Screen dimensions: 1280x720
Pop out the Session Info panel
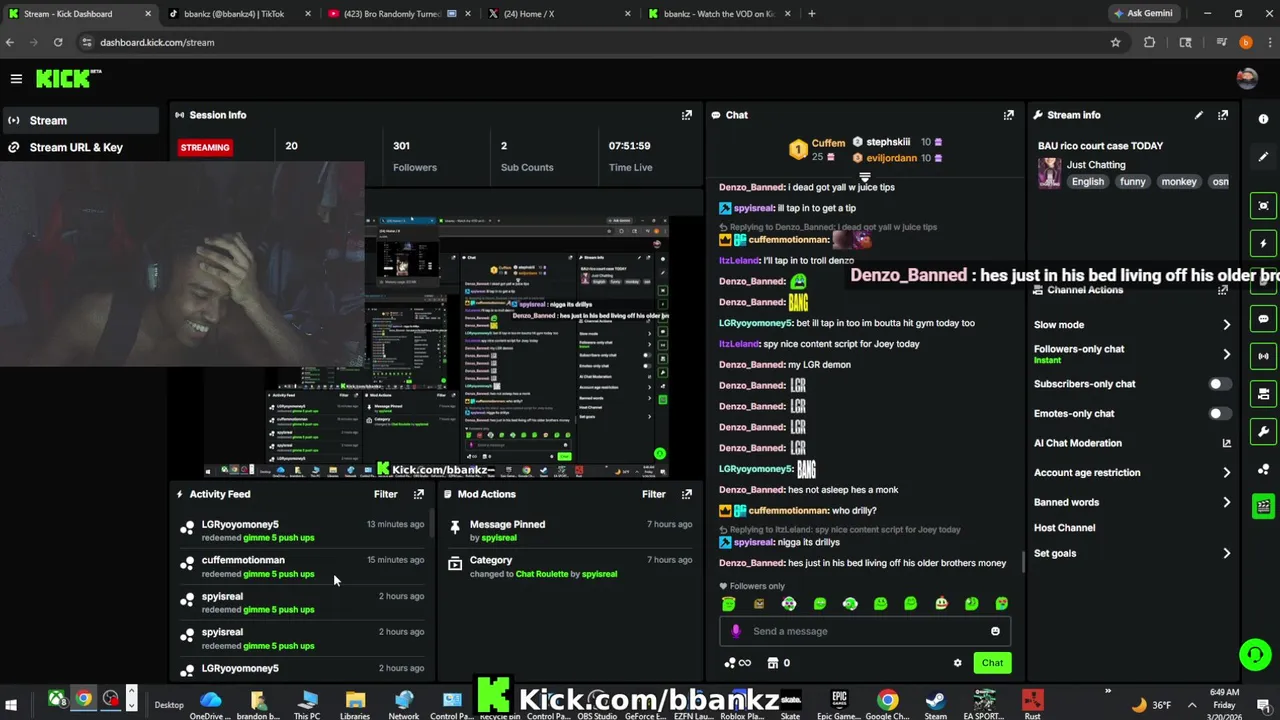pos(687,115)
